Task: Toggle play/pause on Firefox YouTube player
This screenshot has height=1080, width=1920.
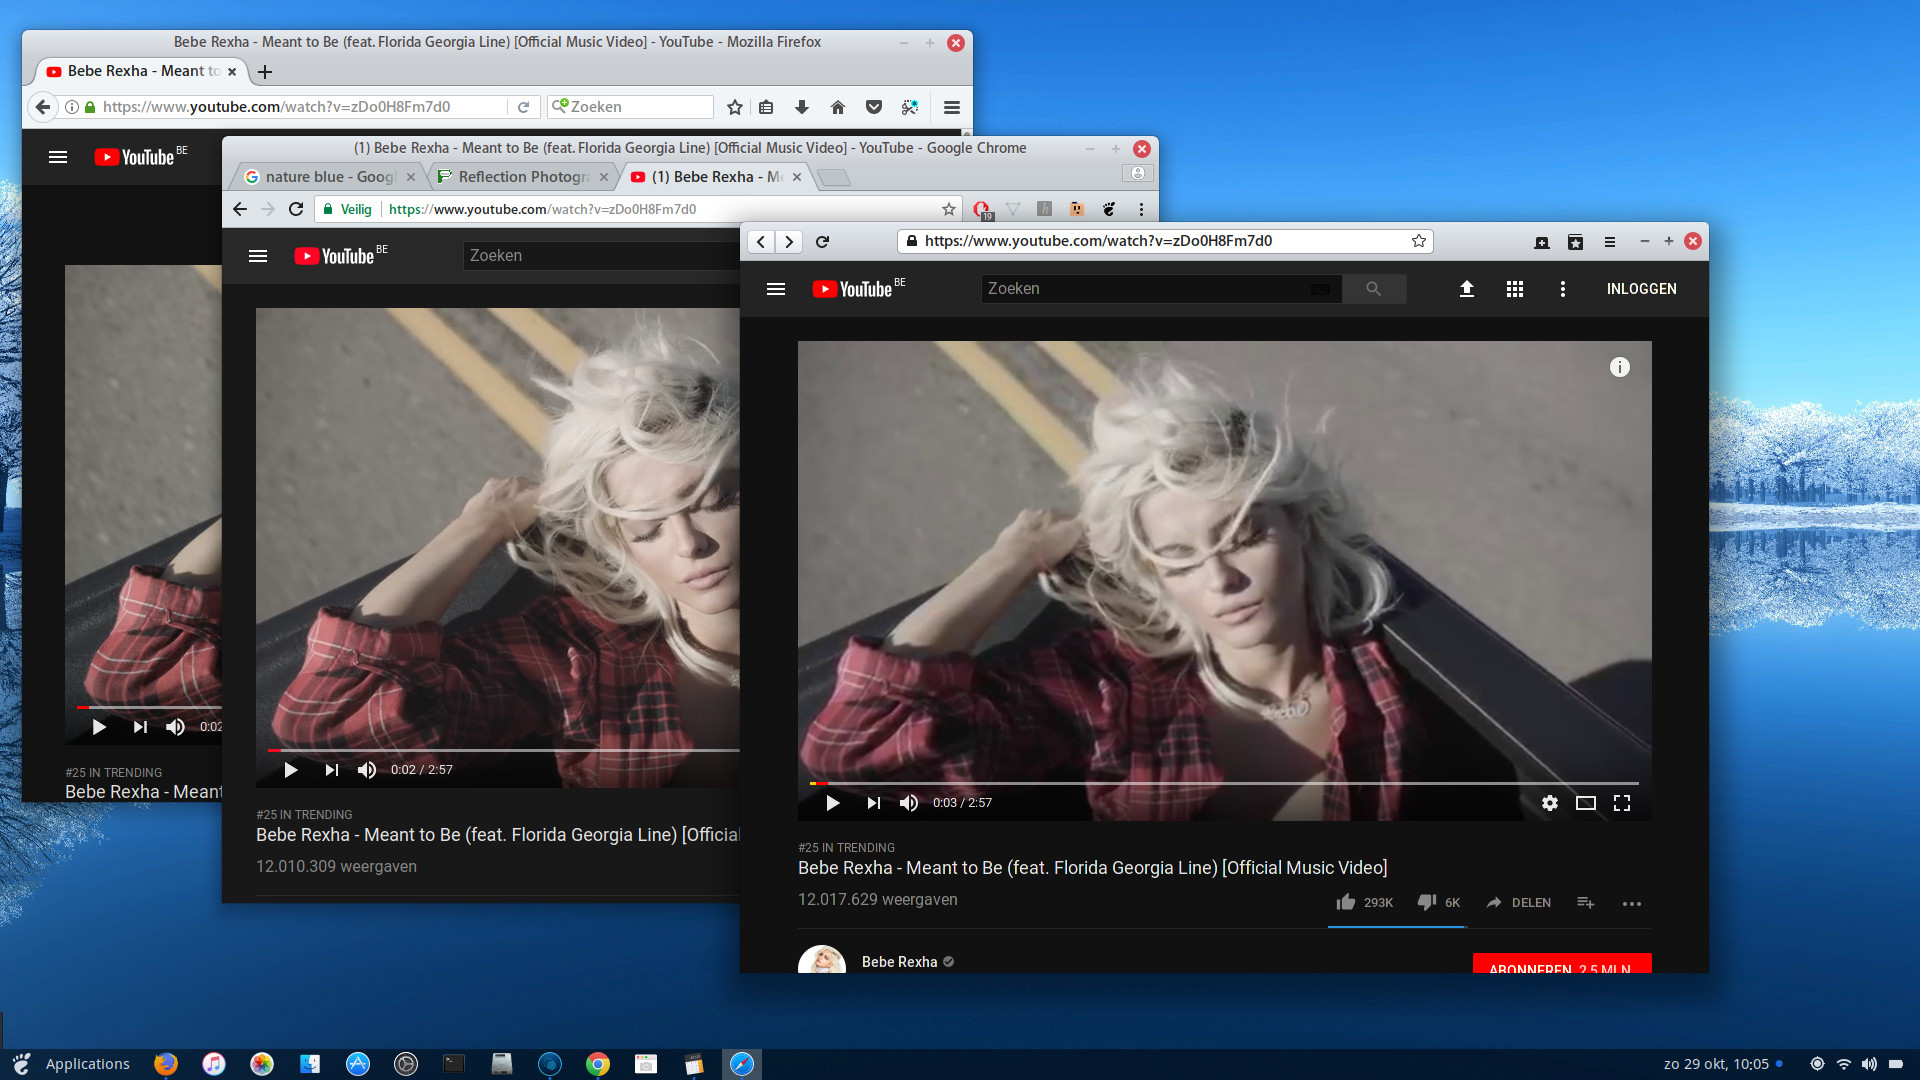Action: click(98, 725)
